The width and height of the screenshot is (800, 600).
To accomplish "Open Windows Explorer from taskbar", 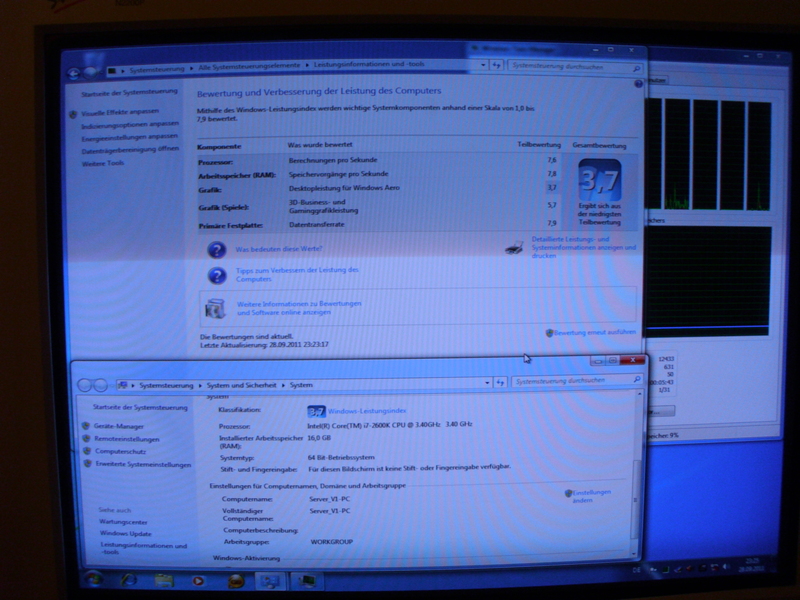I will click(164, 581).
